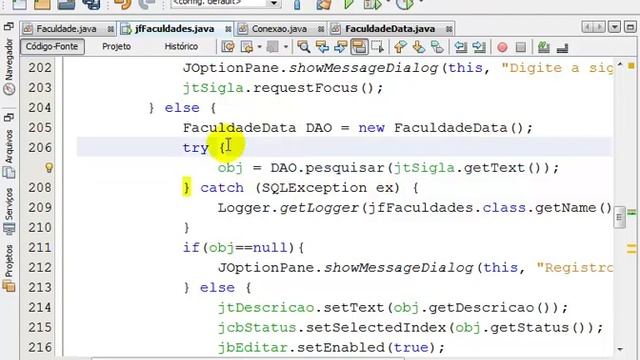The height and width of the screenshot is (360, 640).
Task: Click the top yellow error stripe marker
Action: pyautogui.click(x=631, y=66)
